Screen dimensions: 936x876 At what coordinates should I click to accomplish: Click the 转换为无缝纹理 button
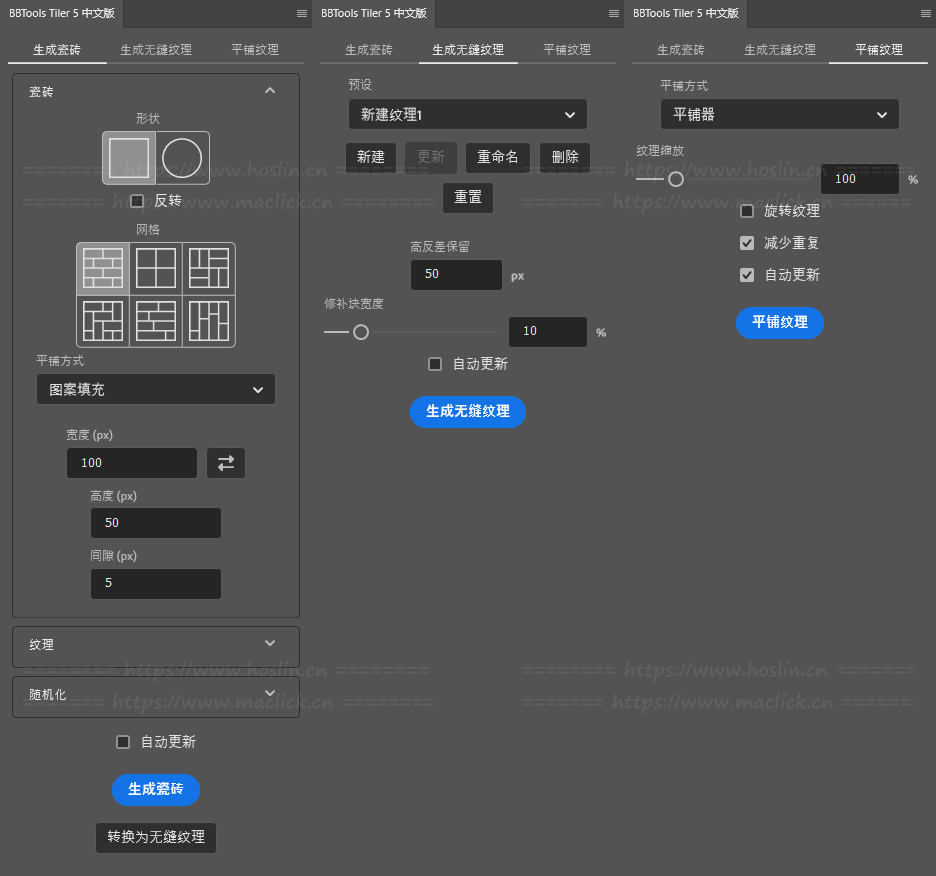tap(156, 837)
